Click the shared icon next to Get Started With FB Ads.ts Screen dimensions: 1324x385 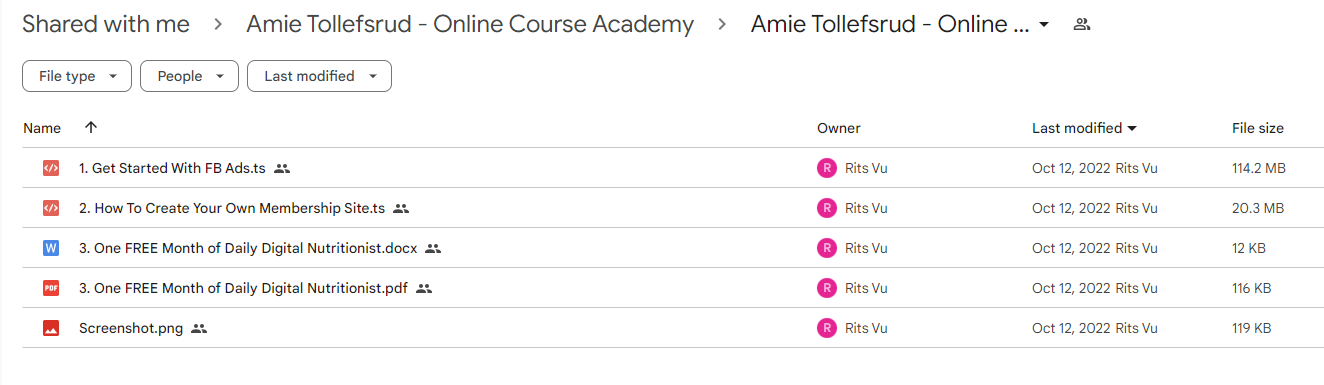(282, 169)
